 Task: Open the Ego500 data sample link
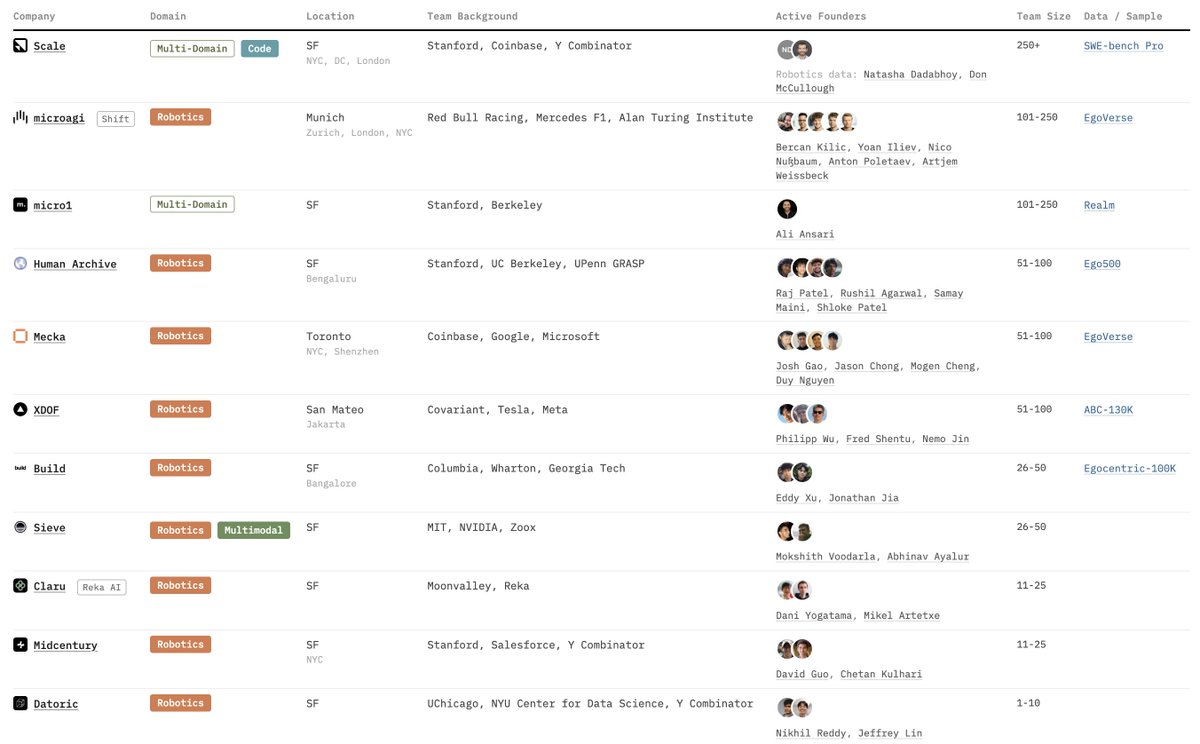pos(1102,264)
